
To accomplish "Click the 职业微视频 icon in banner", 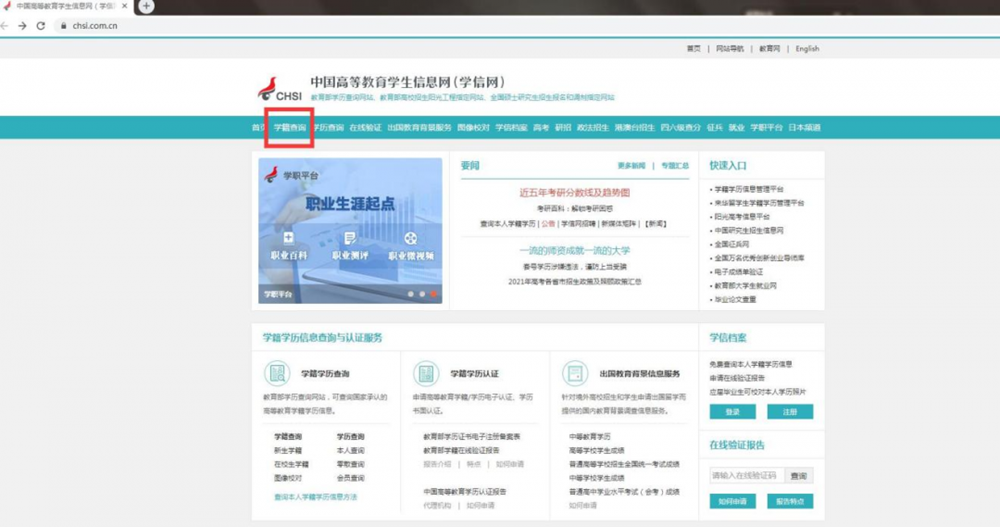I will click(x=411, y=238).
